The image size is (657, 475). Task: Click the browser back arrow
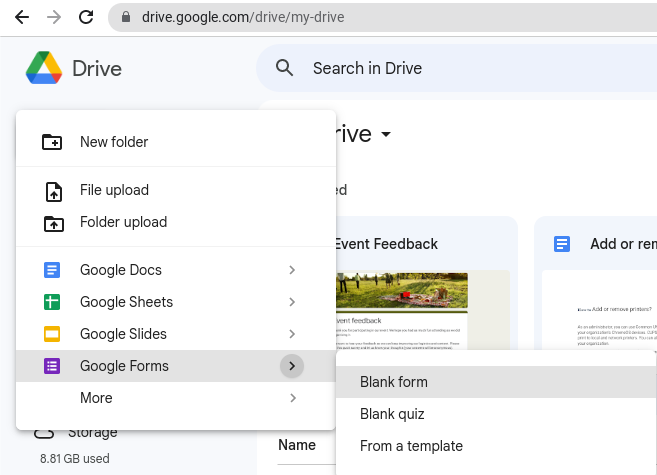coord(21,17)
